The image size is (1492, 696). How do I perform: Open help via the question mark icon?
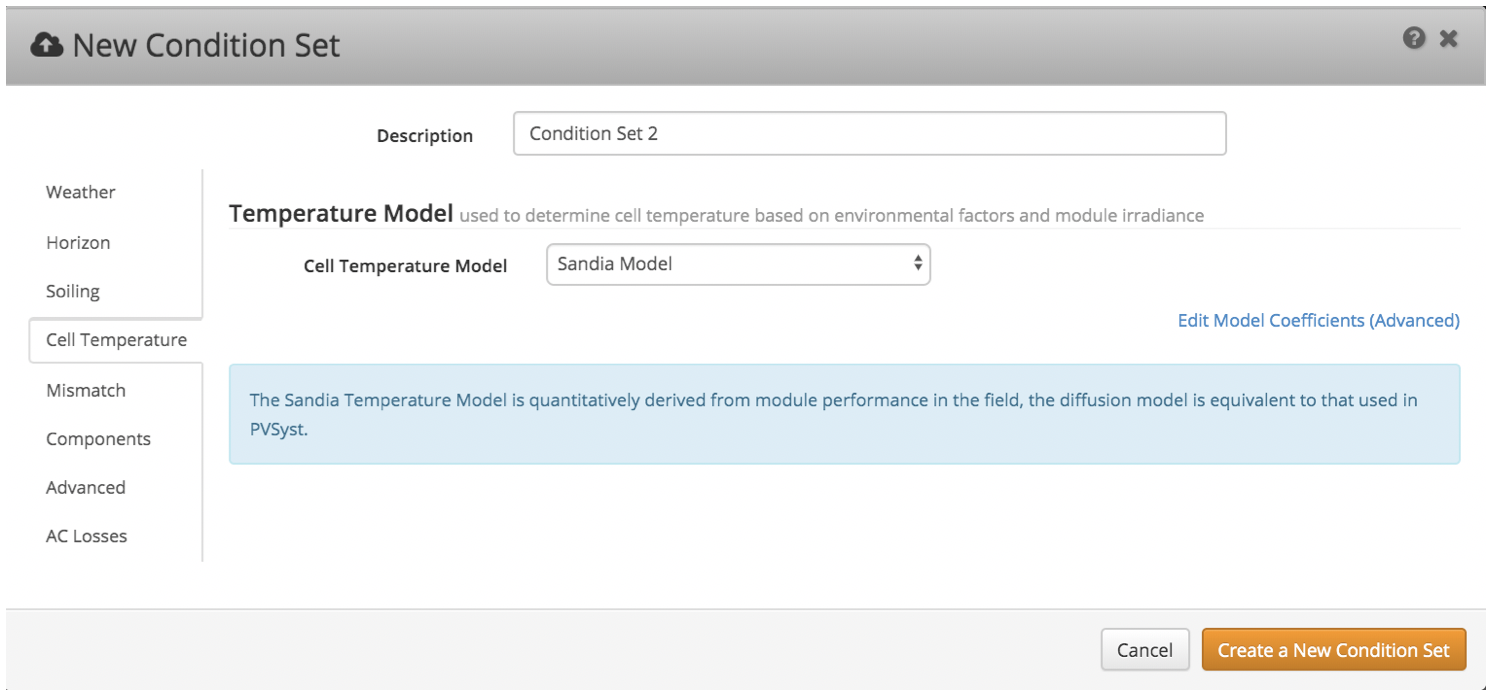(1413, 39)
